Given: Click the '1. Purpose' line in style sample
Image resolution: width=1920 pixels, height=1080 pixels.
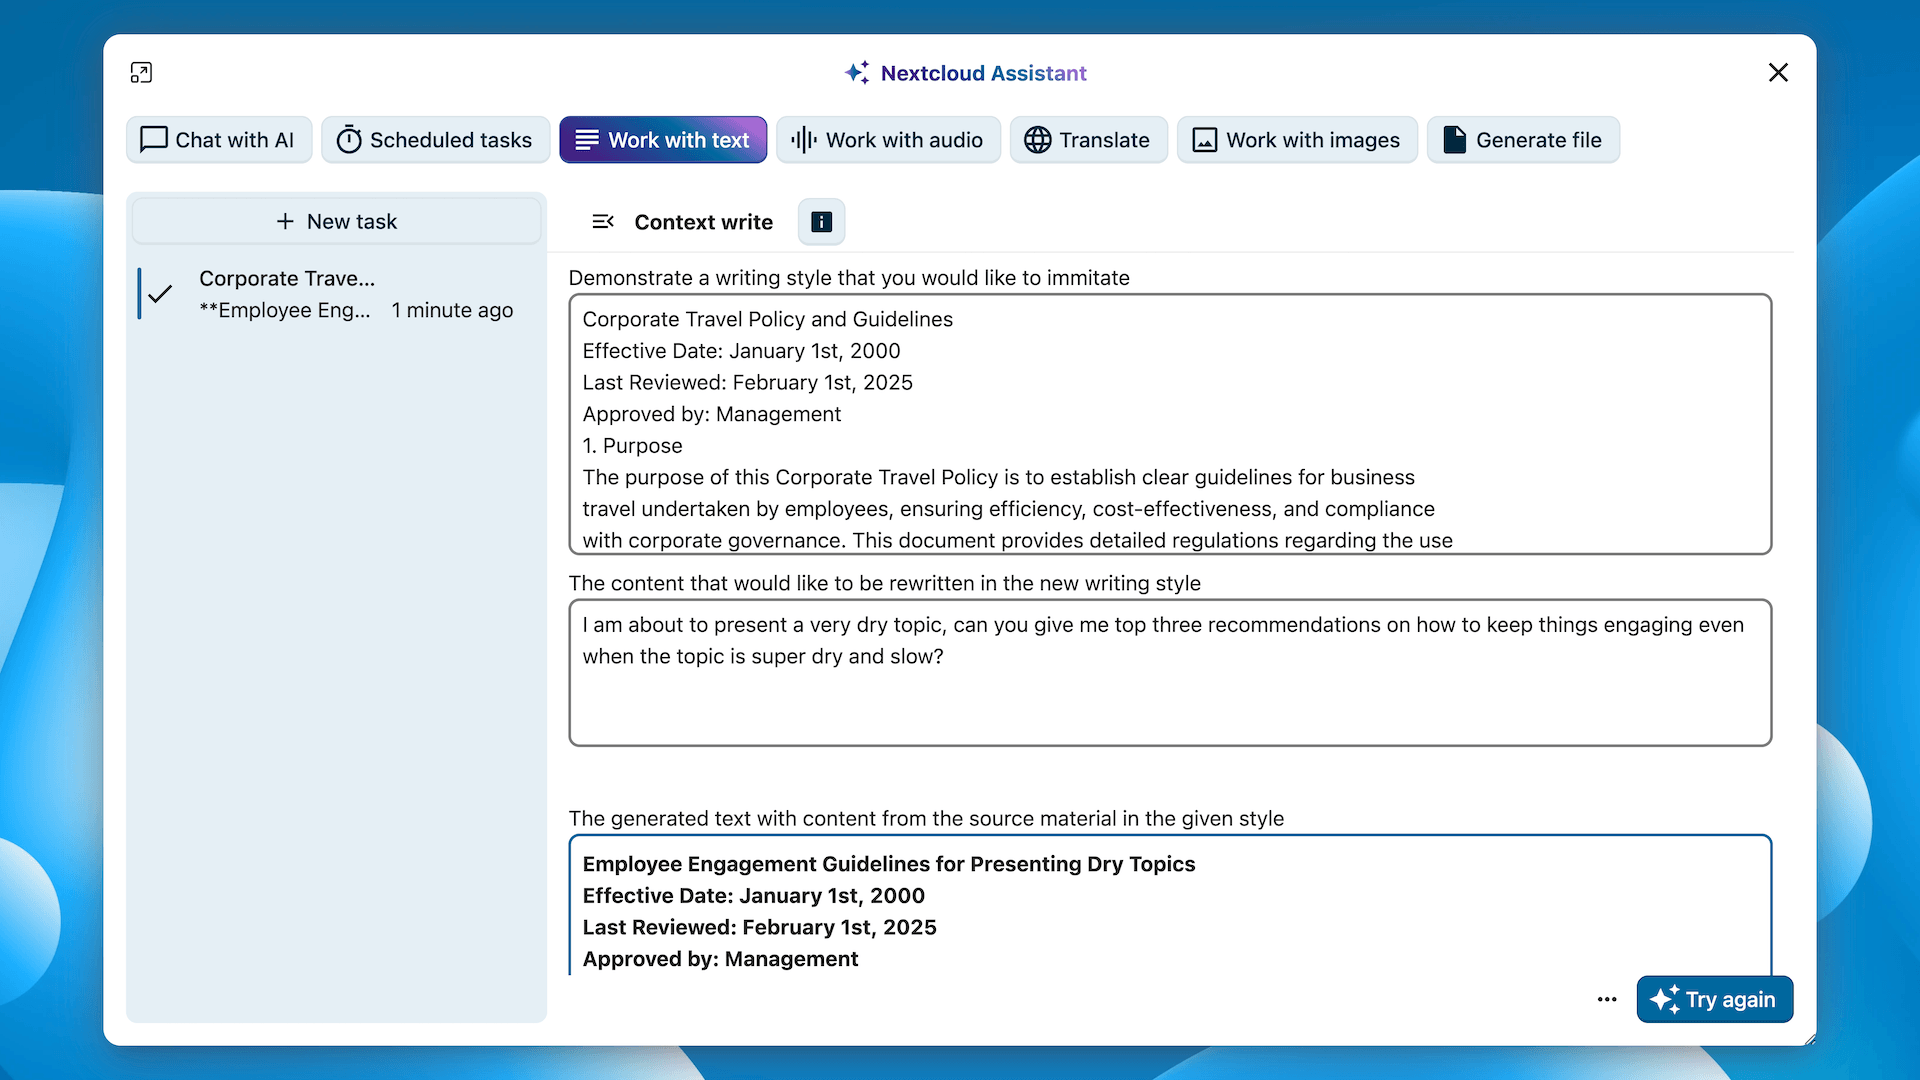Looking at the screenshot, I should 632,446.
